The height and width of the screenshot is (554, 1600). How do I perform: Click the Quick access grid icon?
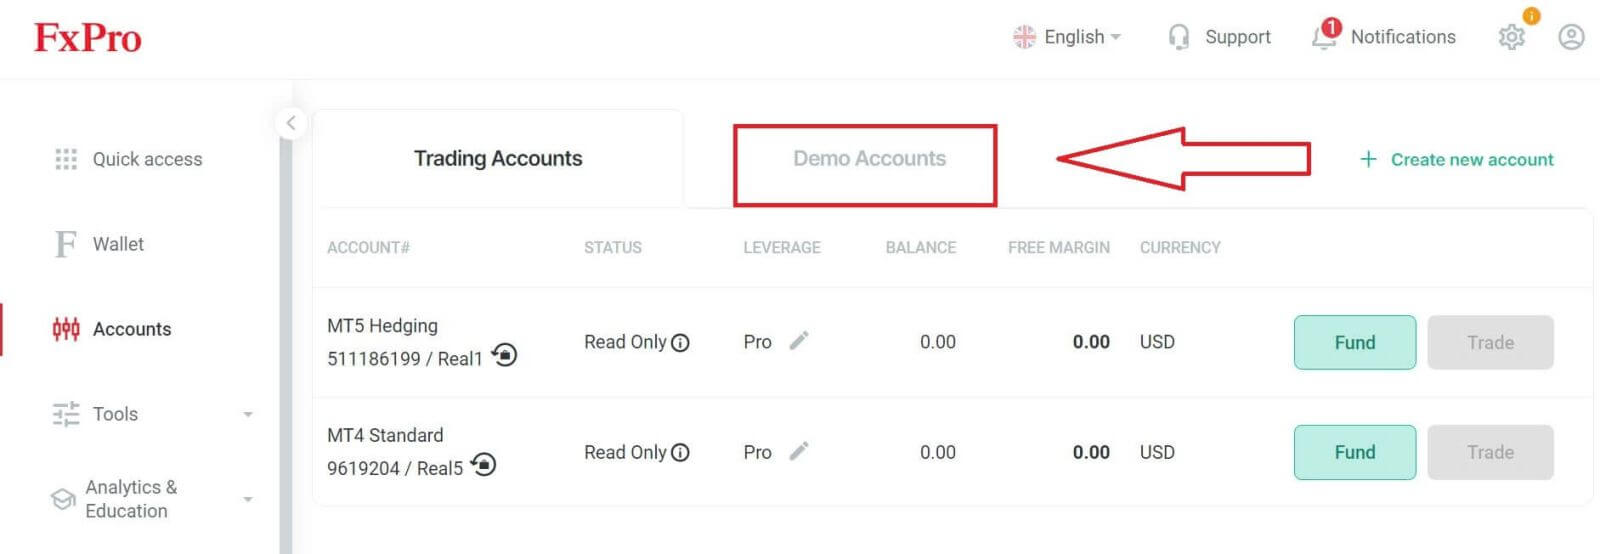(x=66, y=159)
